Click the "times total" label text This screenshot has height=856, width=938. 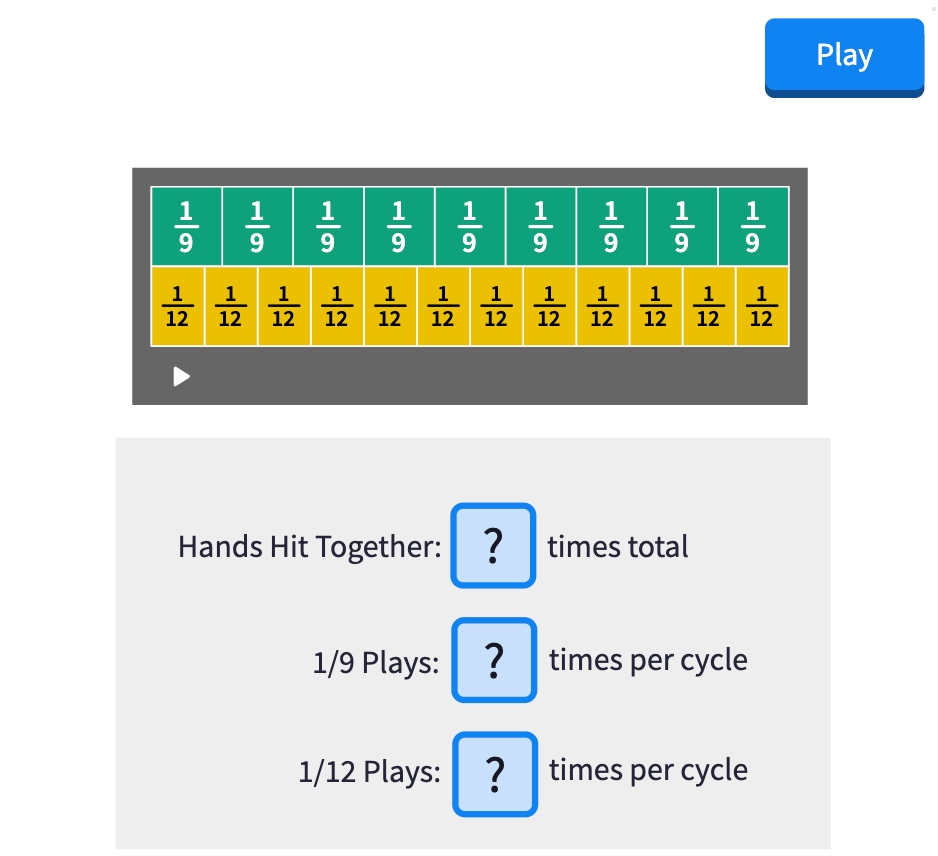pyautogui.click(x=618, y=547)
